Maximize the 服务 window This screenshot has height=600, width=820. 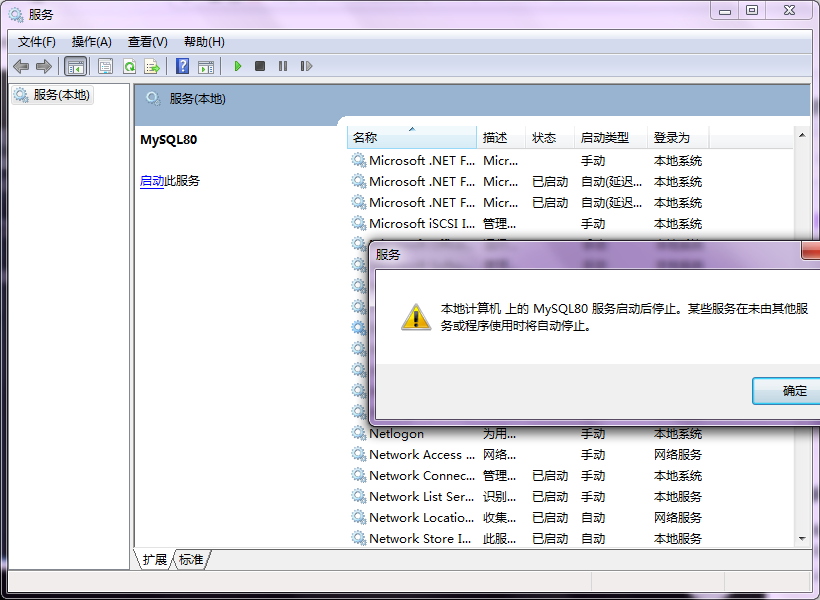[752, 10]
